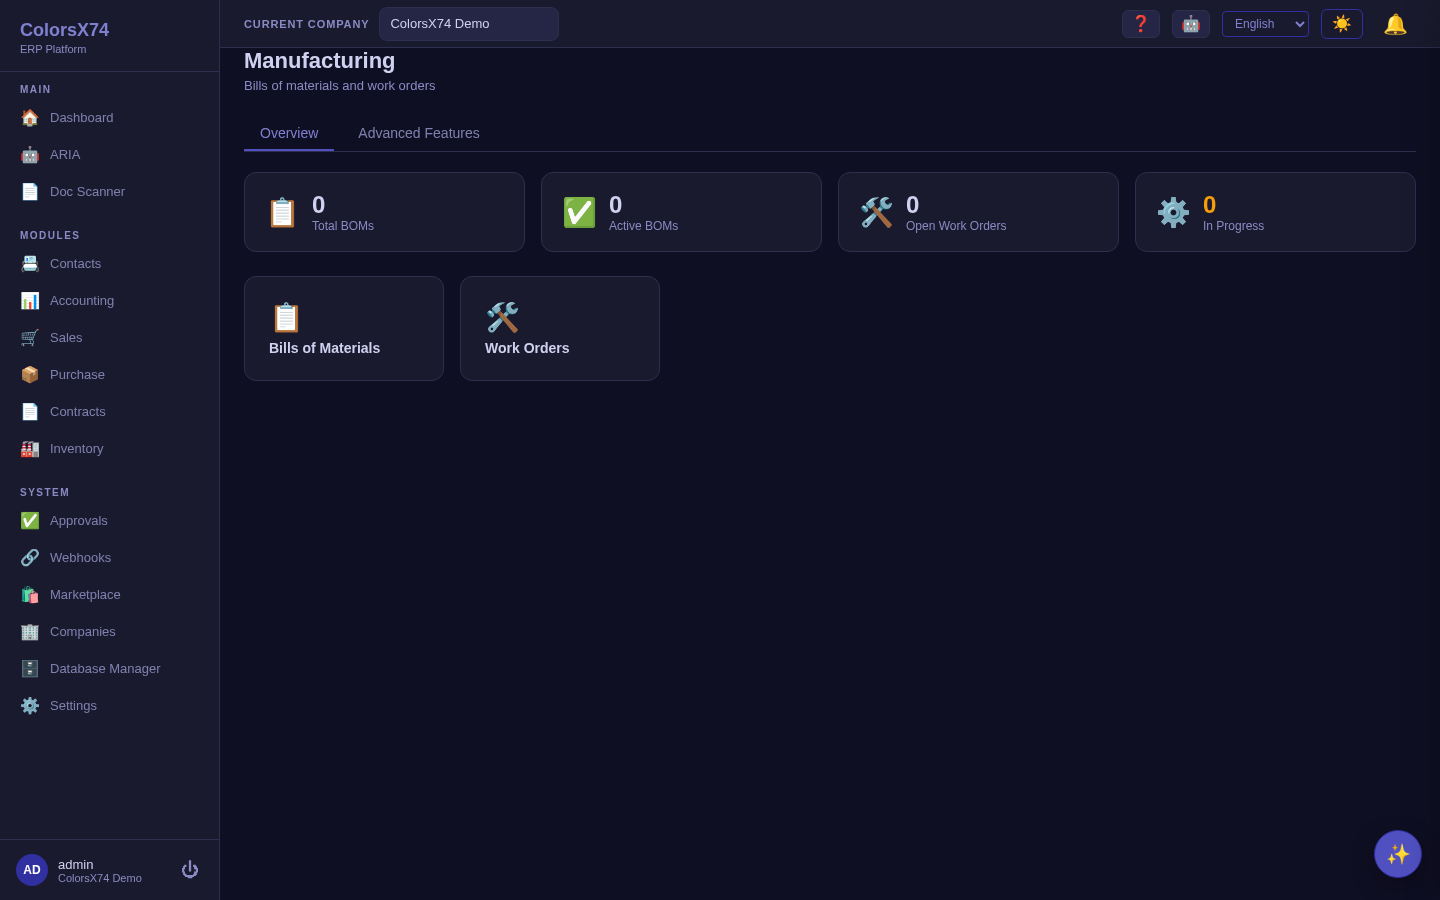This screenshot has width=1440, height=900.
Task: Click the Open Work Orders stat card
Action: tap(978, 212)
